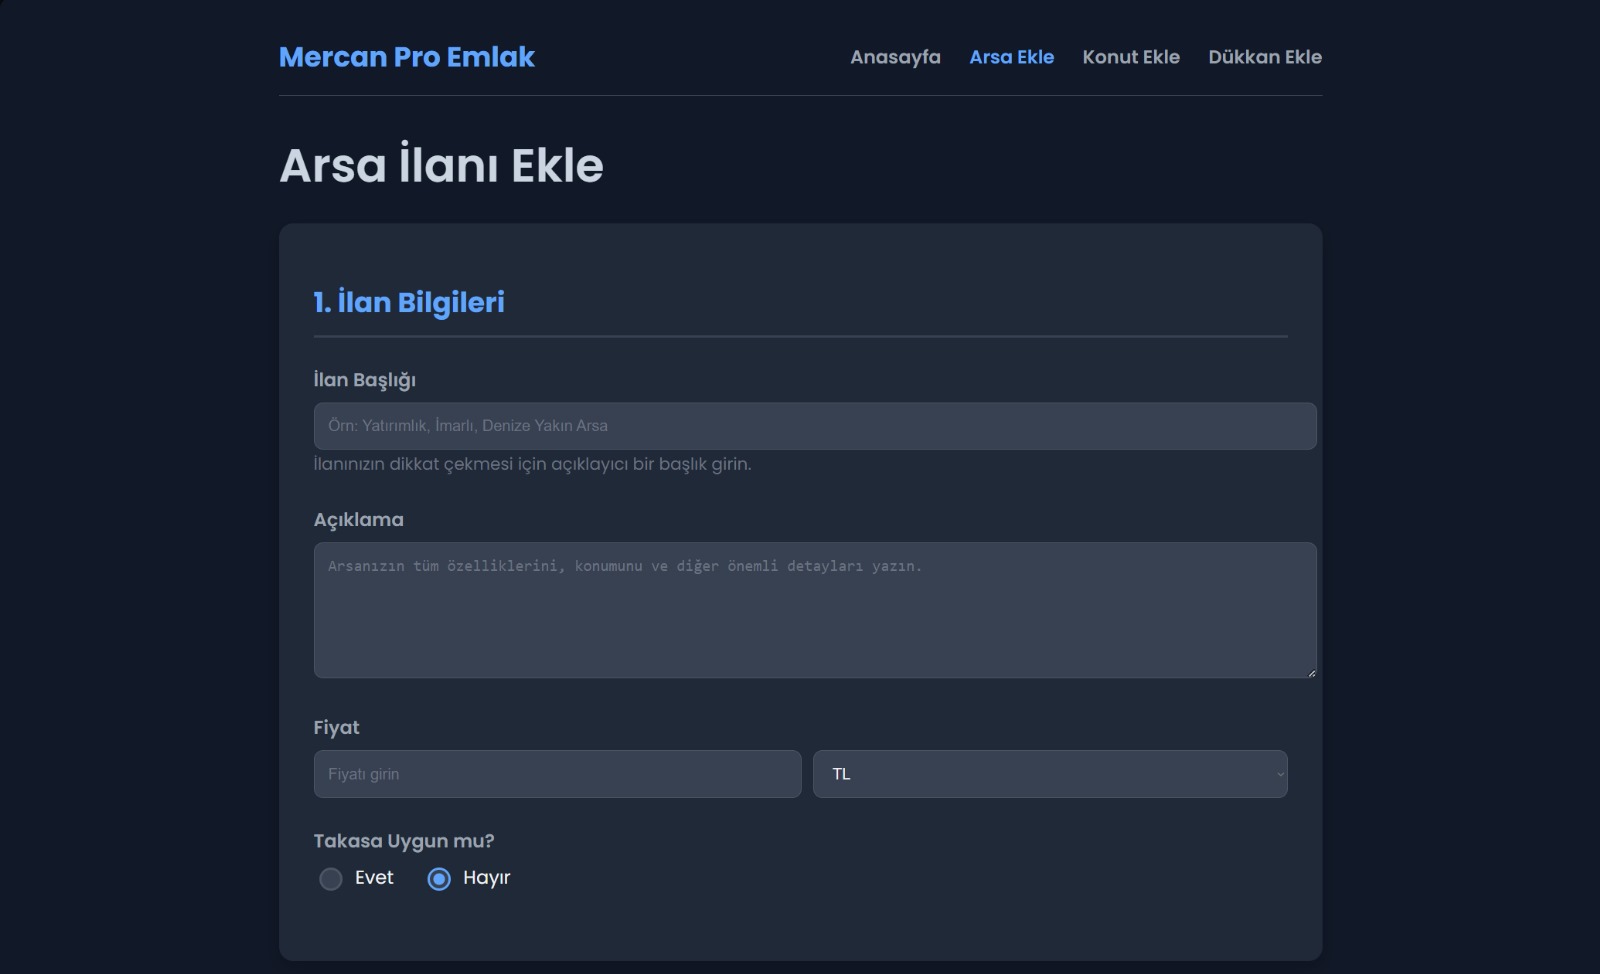Click the currency dropdown chevron arrow
The width and height of the screenshot is (1600, 974).
pos(1279,774)
